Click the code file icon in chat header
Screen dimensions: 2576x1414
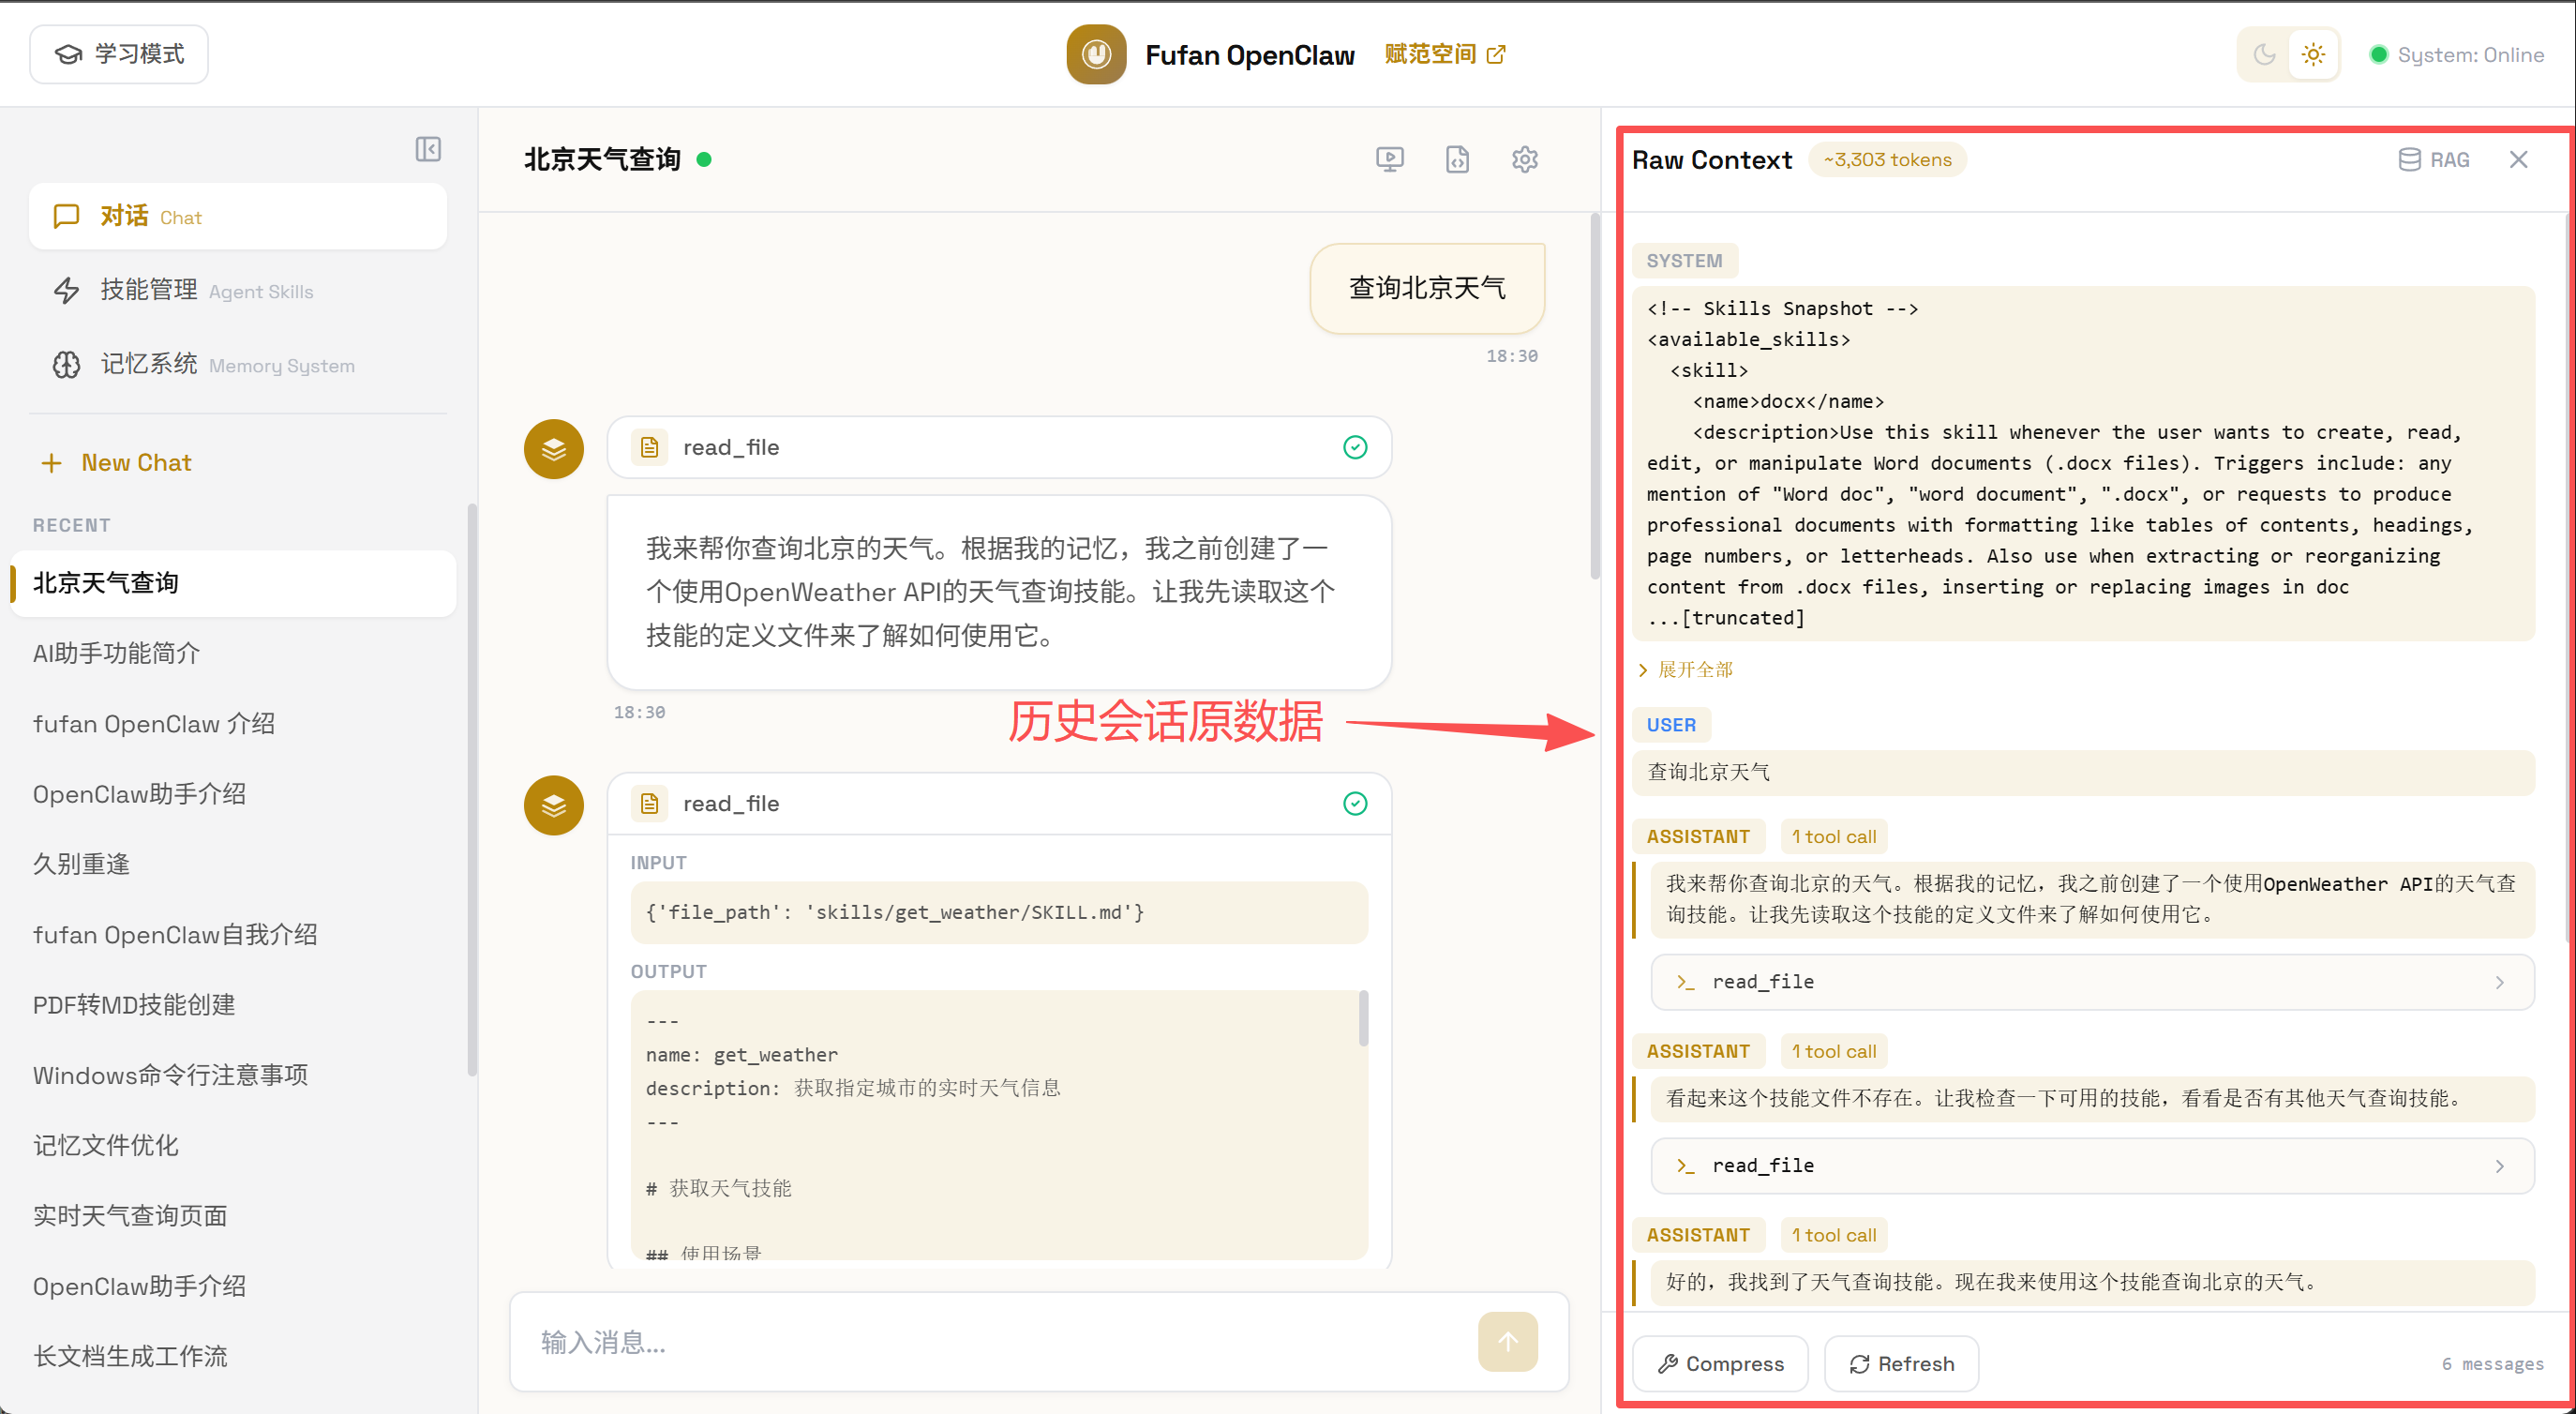[x=1457, y=159]
